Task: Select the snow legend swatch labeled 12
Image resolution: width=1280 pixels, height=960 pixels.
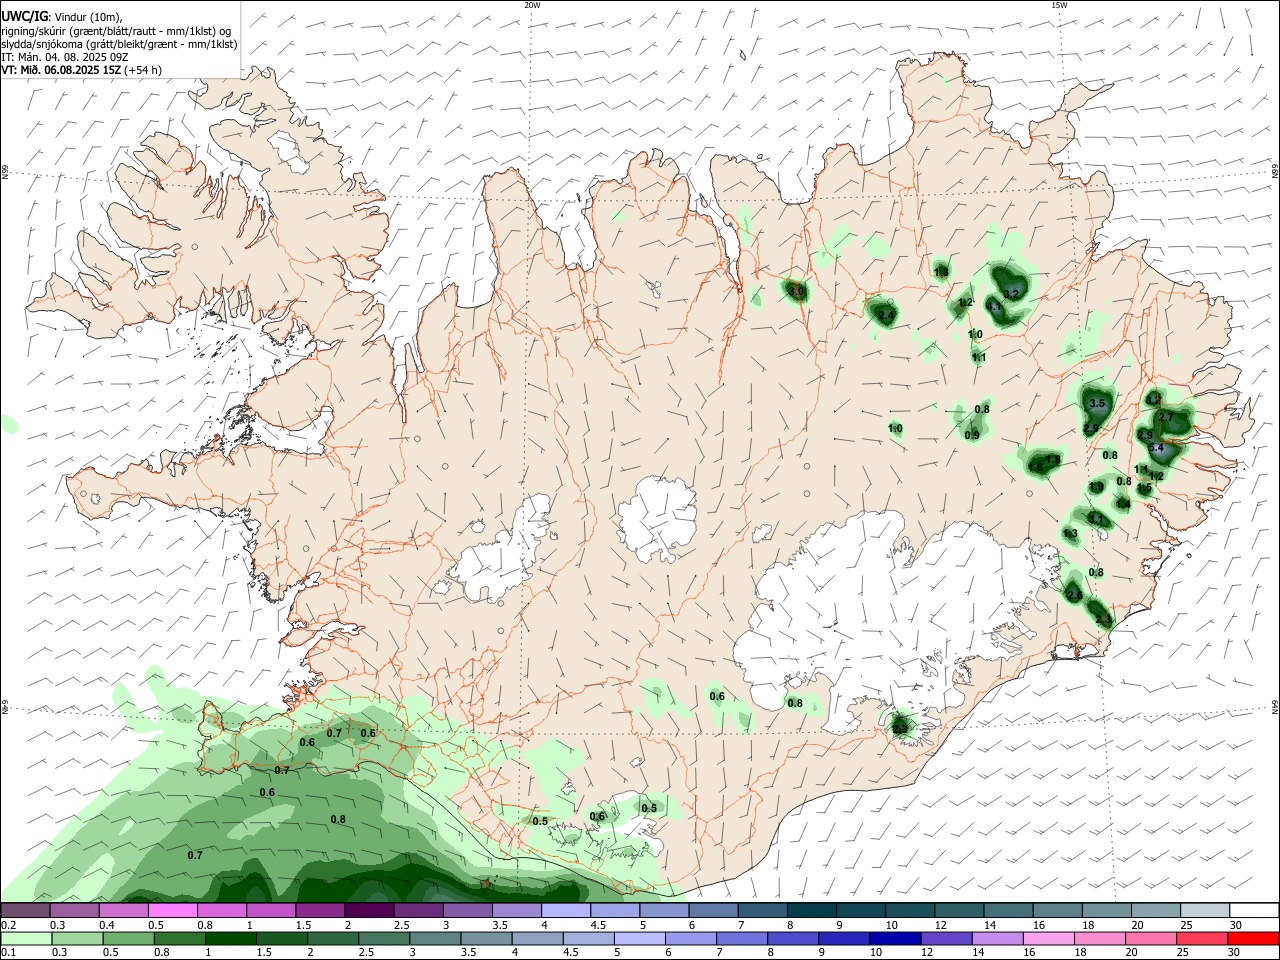Action: tap(957, 910)
